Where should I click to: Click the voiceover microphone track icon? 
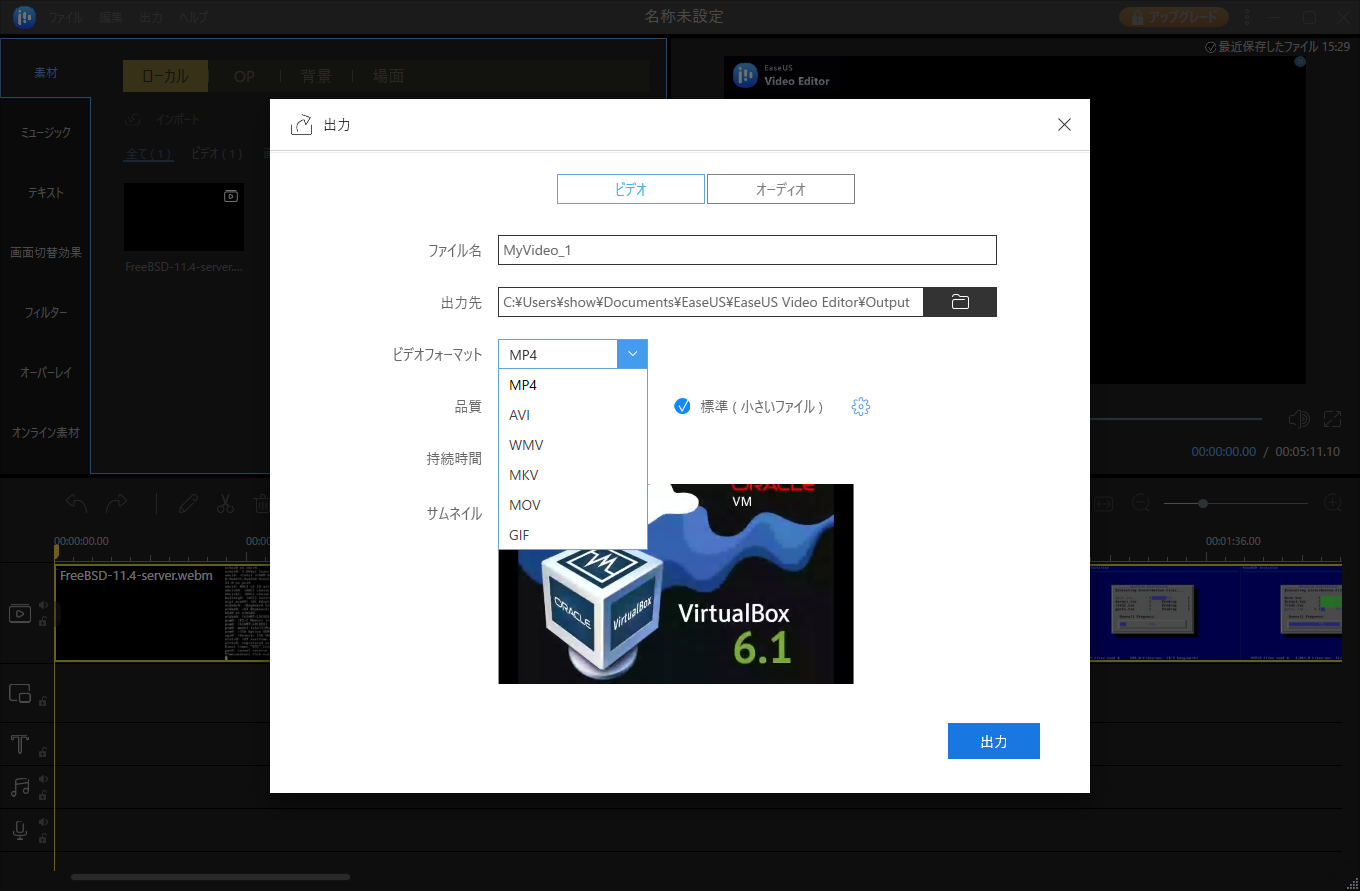(19, 830)
